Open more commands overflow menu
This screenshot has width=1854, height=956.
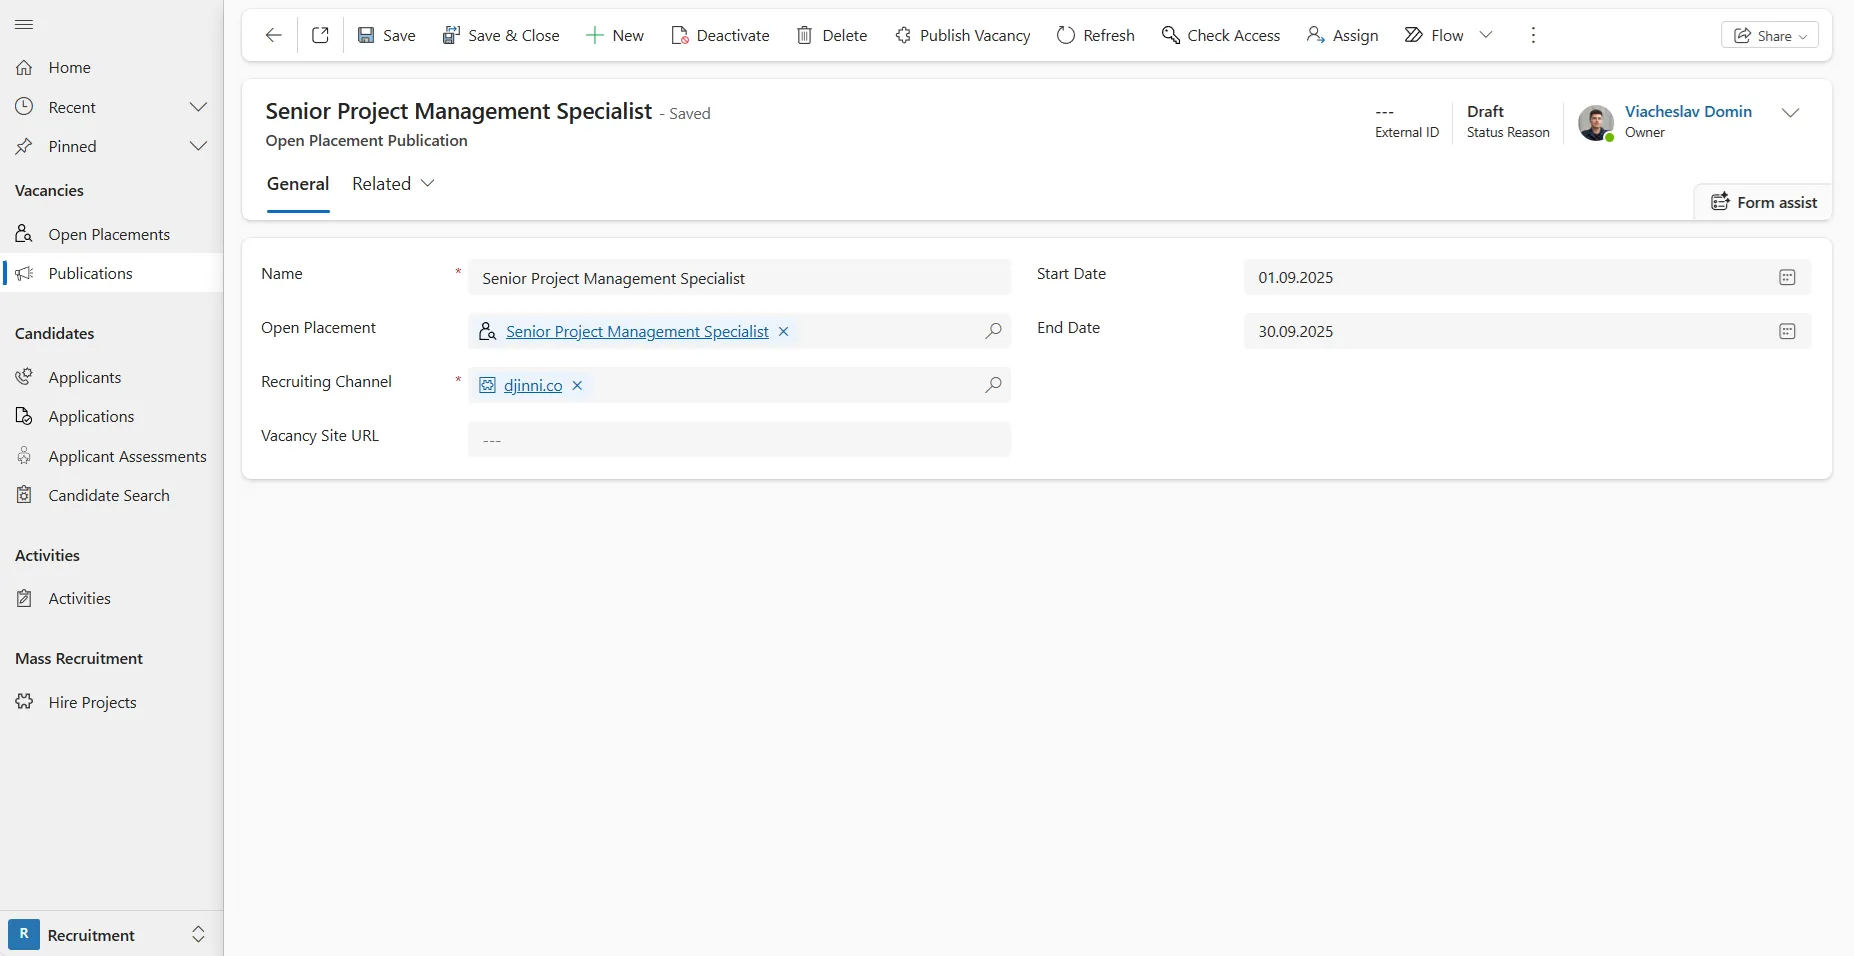[x=1533, y=35]
